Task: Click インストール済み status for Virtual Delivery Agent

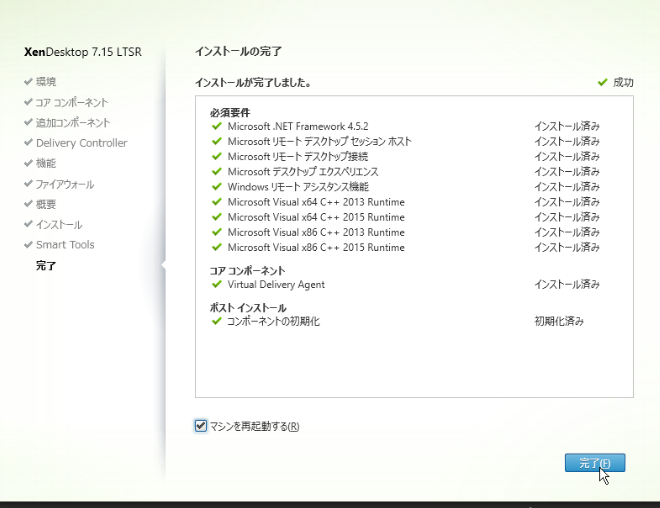Action: (x=567, y=285)
